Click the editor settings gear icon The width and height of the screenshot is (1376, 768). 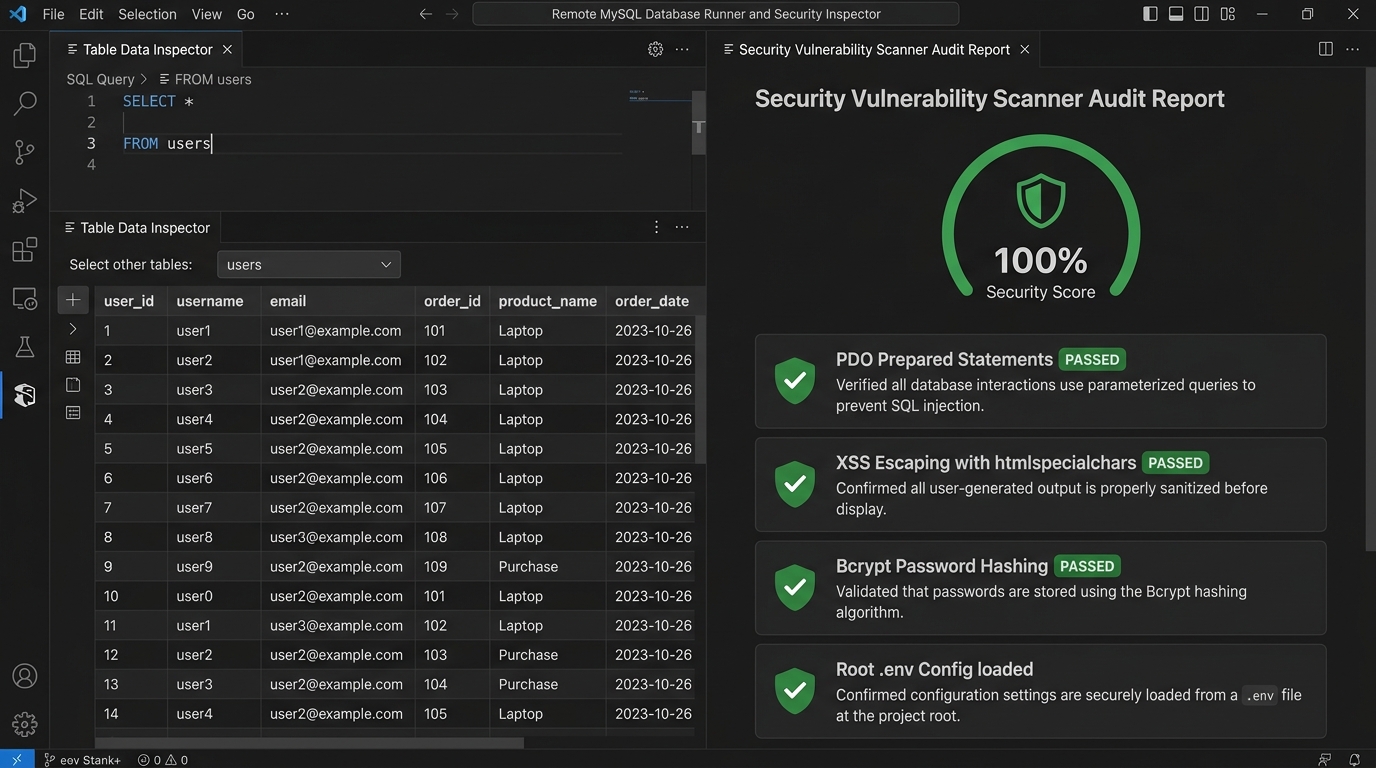[x=655, y=49]
